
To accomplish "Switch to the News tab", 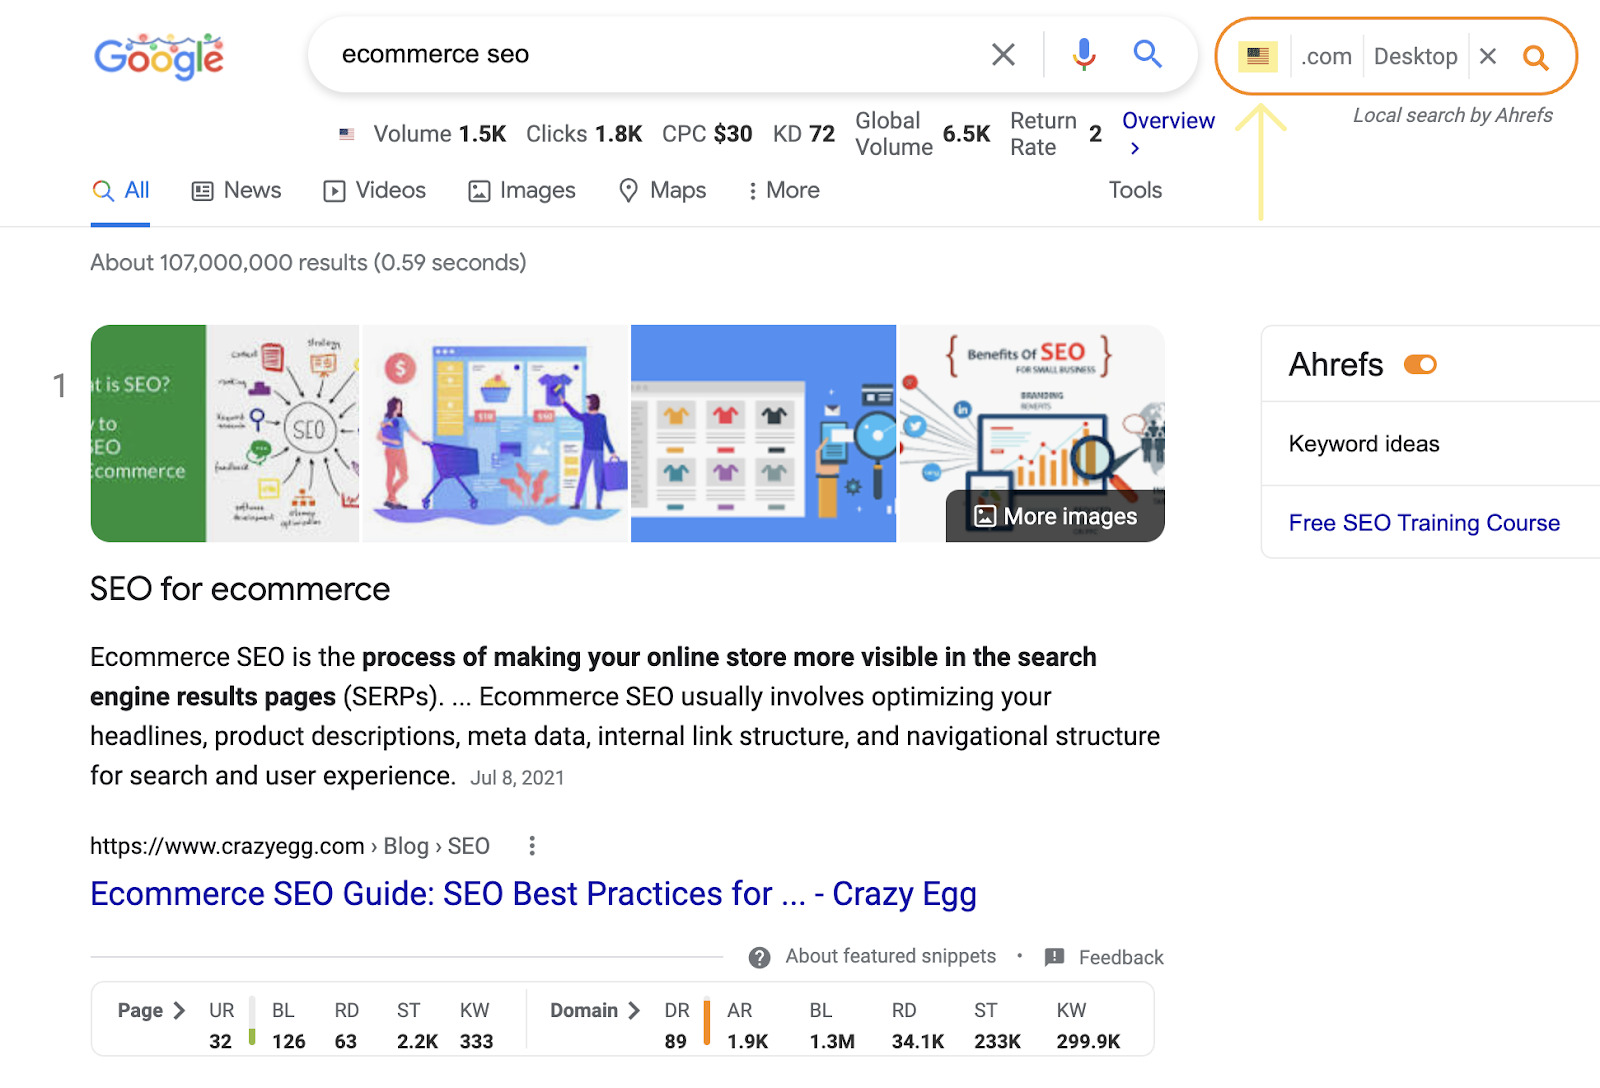I will coord(237,190).
